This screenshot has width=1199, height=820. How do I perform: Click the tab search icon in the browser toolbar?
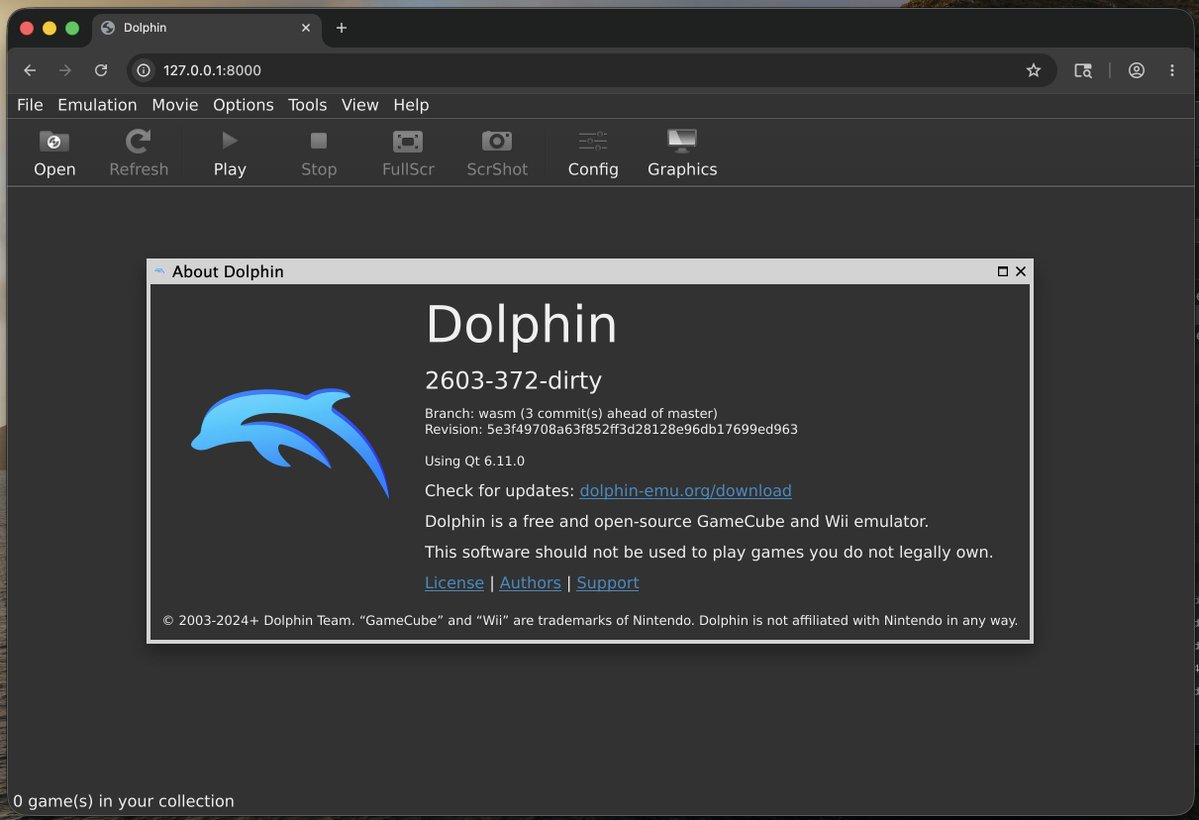tap(1083, 70)
